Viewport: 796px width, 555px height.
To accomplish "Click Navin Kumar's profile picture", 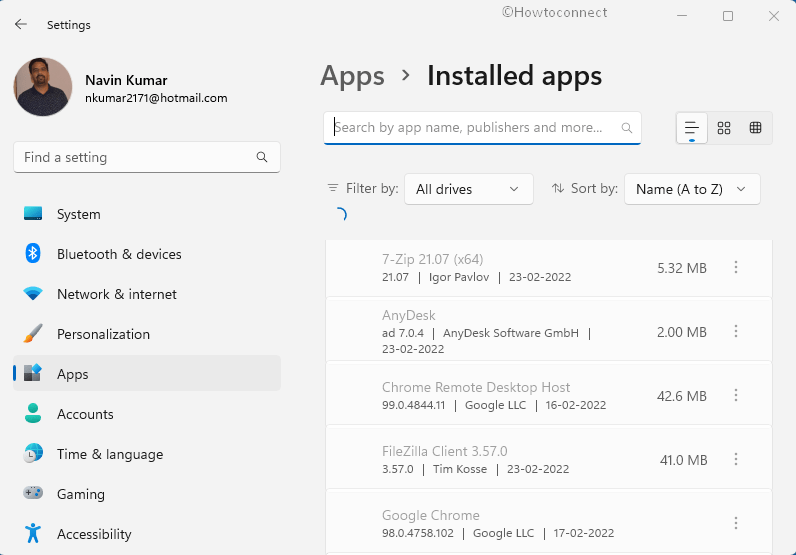I will [43, 87].
